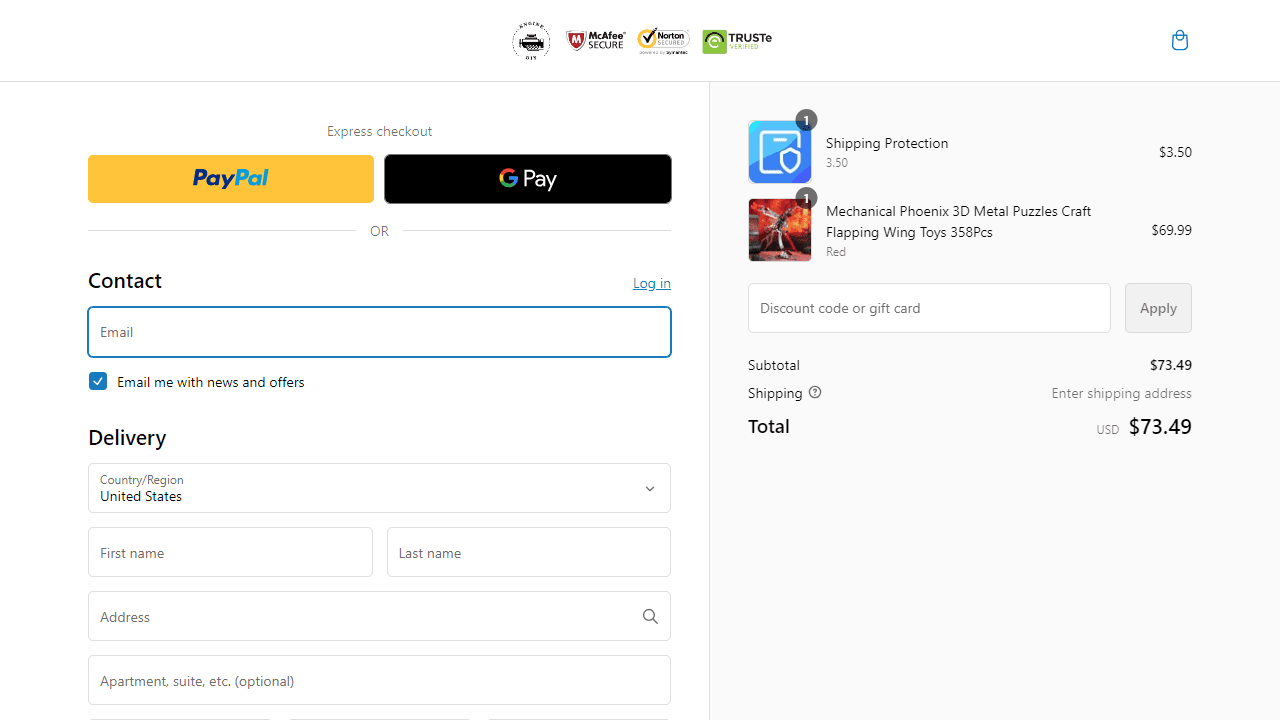Focus the Address field
The image size is (1280, 720).
pyautogui.click(x=379, y=616)
